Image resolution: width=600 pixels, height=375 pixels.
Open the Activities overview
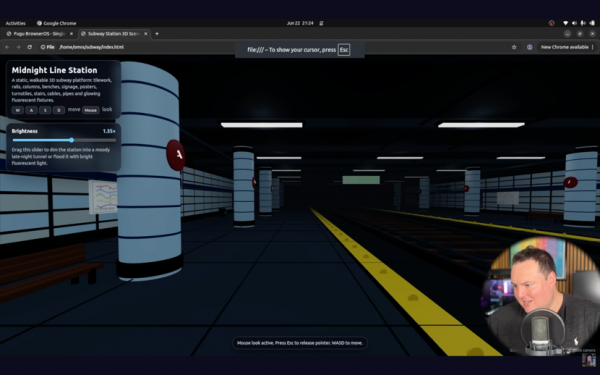point(15,23)
